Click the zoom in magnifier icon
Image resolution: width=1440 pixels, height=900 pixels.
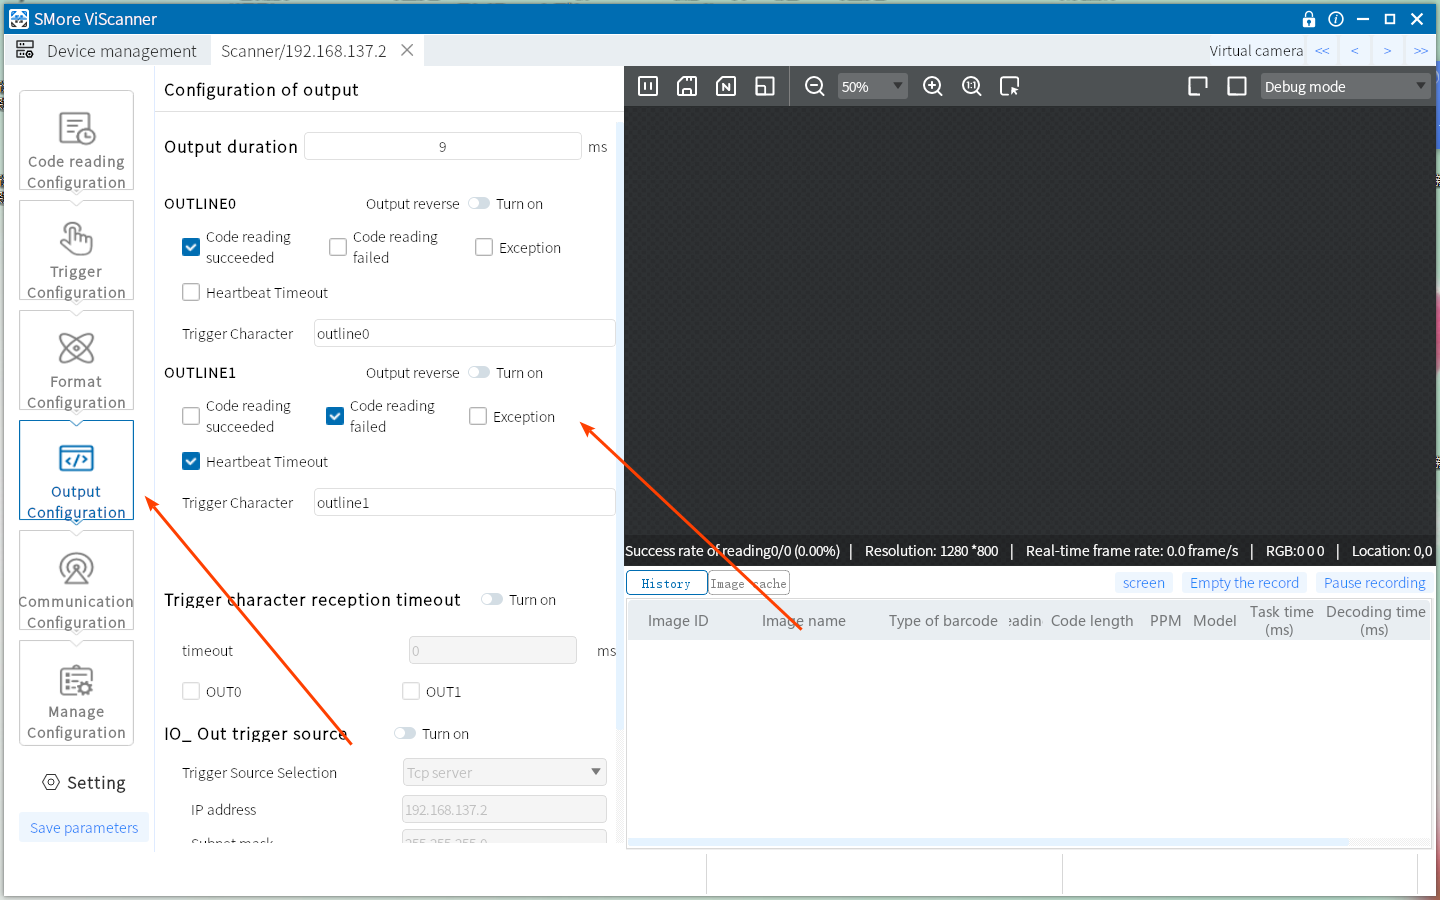pos(933,86)
